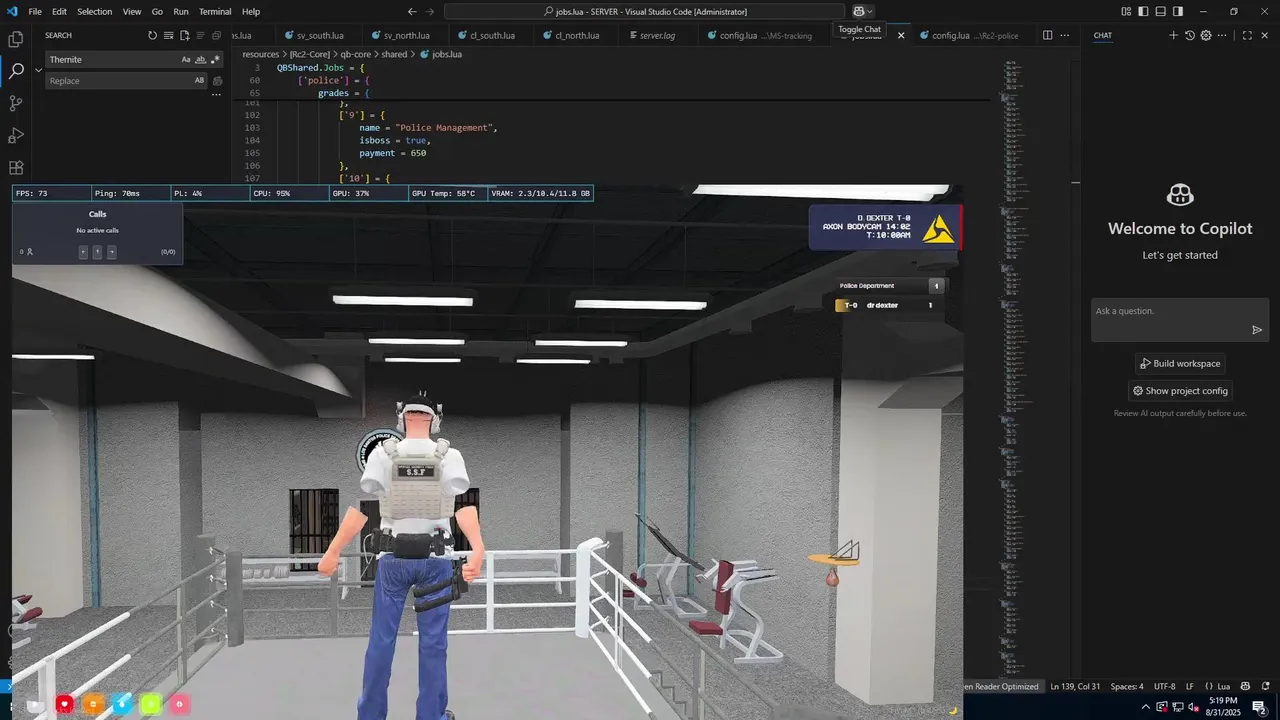Click view as tree icon in Search panel
The height and width of the screenshot is (720, 1280).
201,35
